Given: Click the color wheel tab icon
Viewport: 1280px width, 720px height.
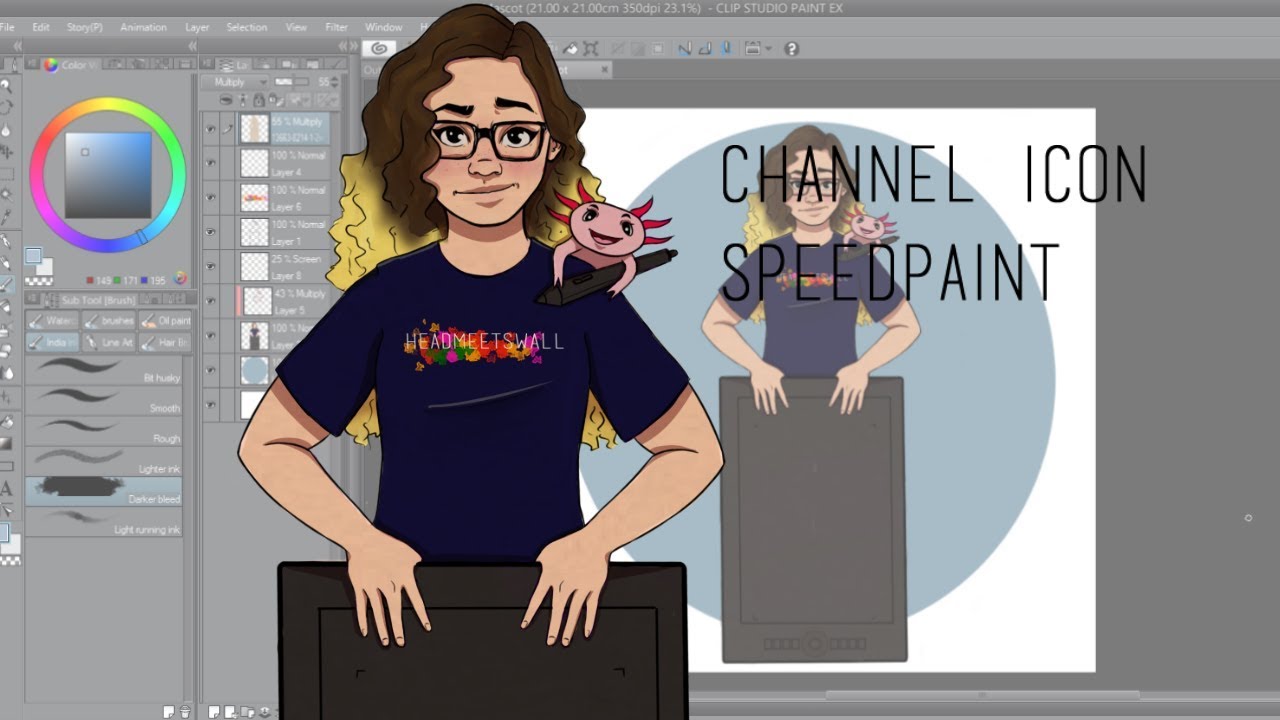Looking at the screenshot, I should pos(50,65).
